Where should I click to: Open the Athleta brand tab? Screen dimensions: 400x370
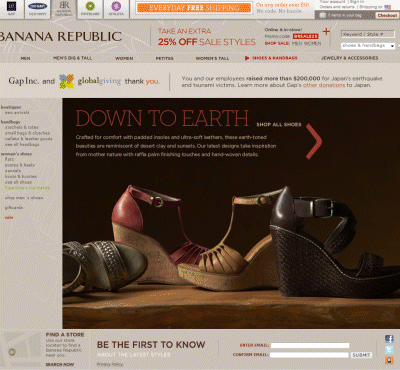coord(116,9)
